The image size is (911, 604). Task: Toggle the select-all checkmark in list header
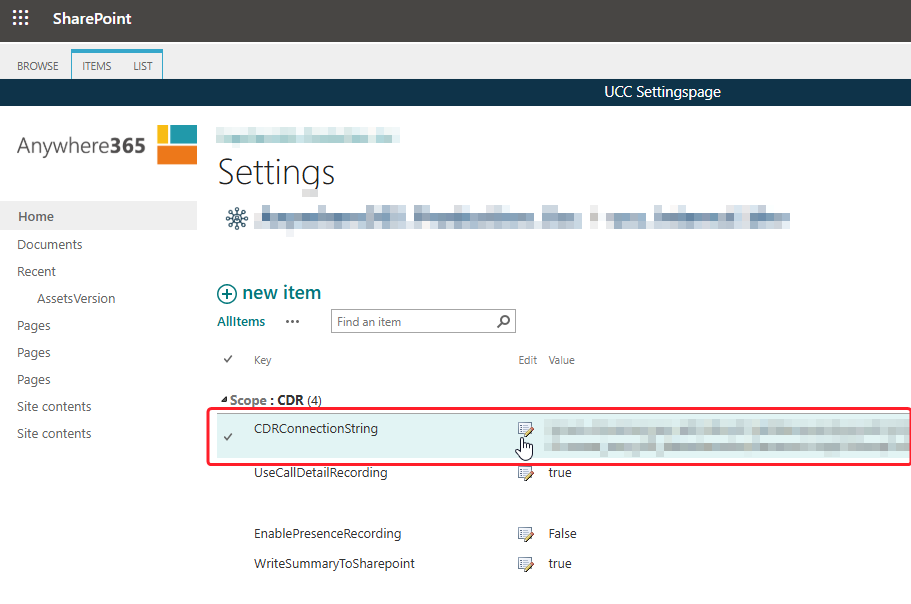coord(228,359)
